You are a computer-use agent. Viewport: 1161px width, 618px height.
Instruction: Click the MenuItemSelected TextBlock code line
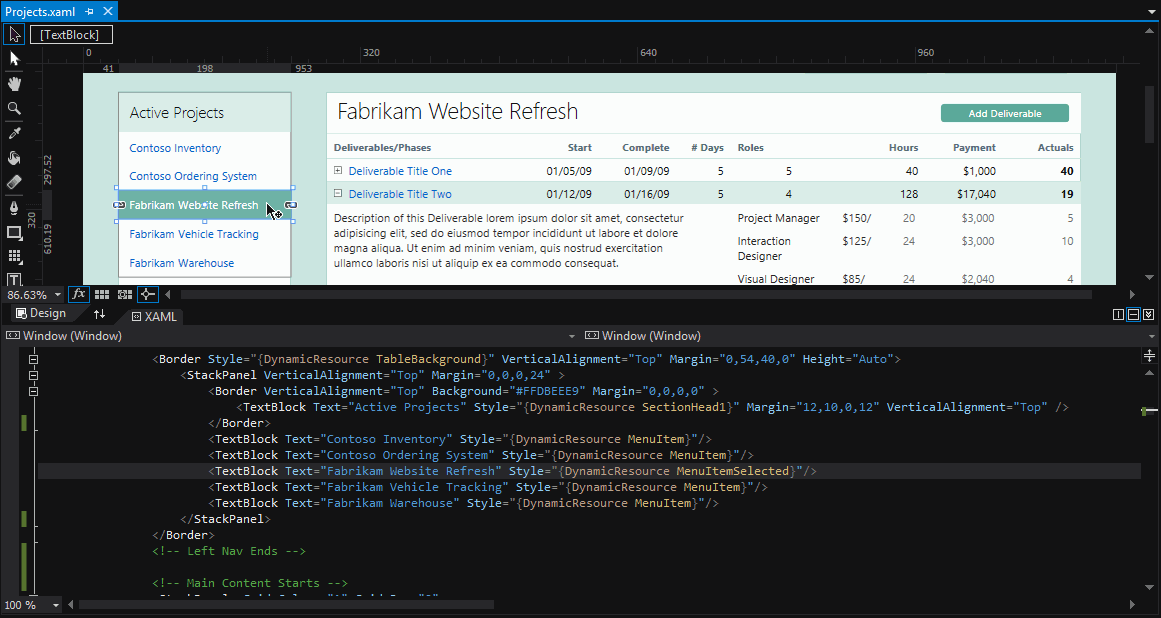(512, 471)
